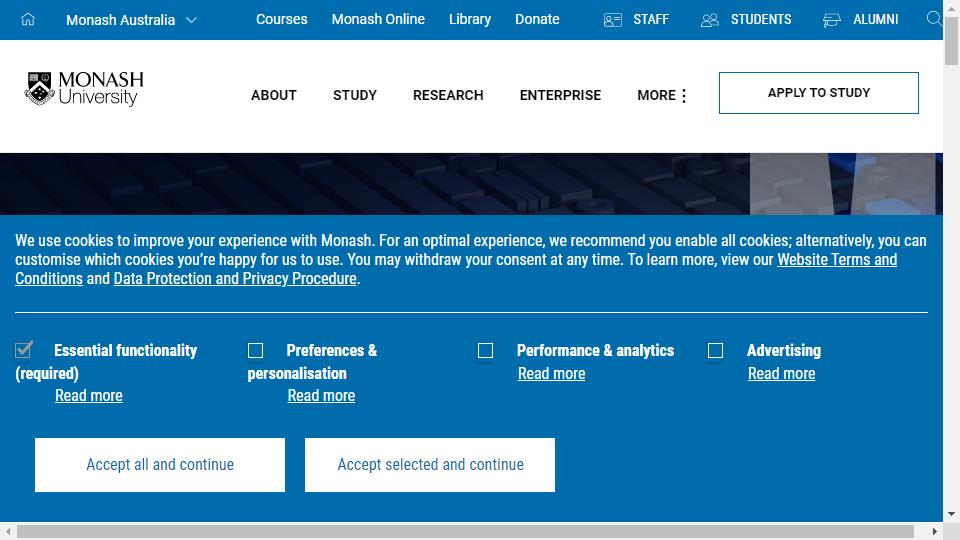Open the ALUMNI portal link

point(876,20)
